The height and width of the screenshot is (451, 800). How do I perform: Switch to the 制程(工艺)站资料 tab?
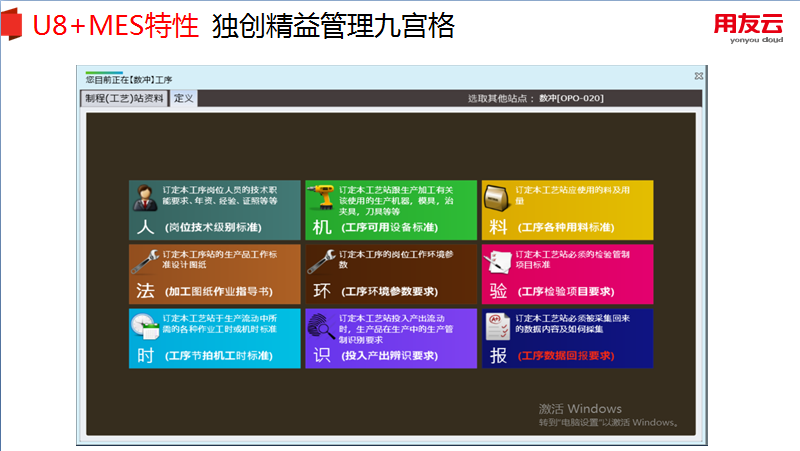coord(124,98)
